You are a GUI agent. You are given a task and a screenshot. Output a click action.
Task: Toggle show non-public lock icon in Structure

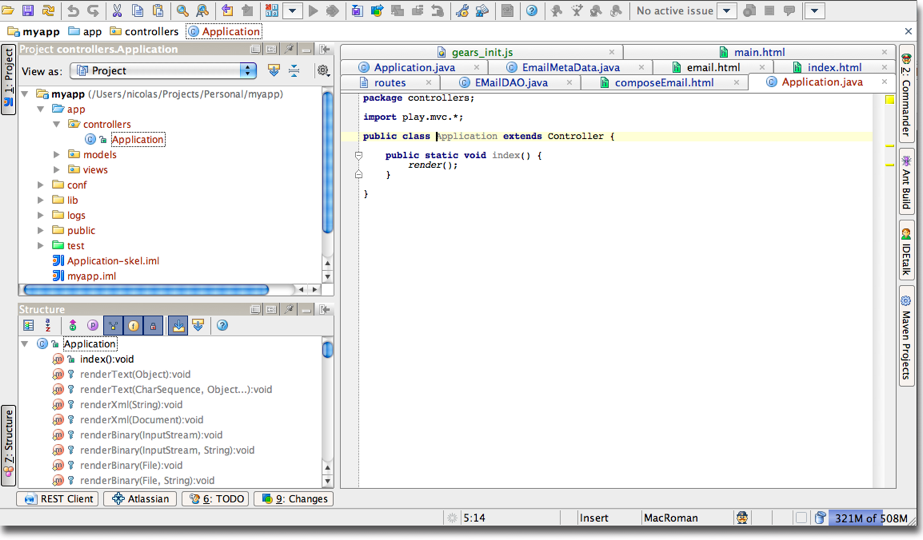coord(153,326)
